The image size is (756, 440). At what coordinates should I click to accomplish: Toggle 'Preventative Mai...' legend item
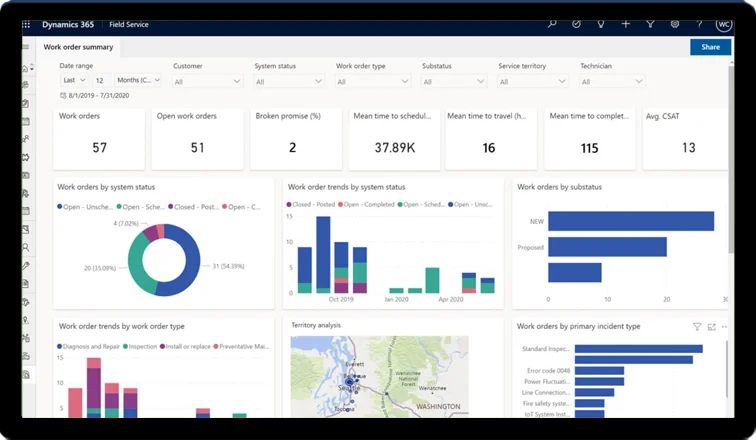[x=241, y=347]
